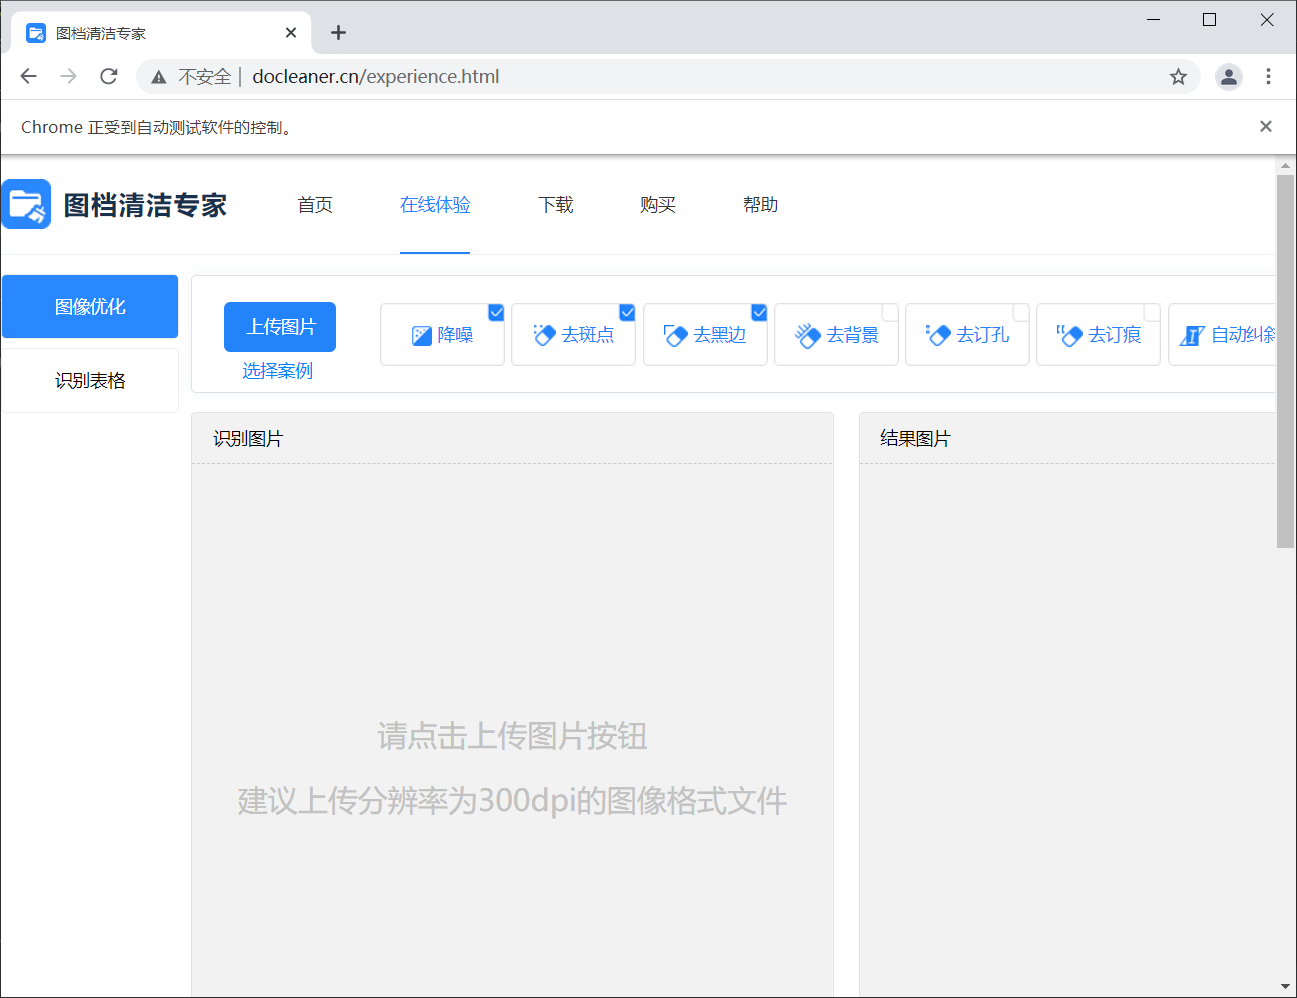1297x998 pixels.
Task: Click the browser forward arrow
Action: (68, 76)
